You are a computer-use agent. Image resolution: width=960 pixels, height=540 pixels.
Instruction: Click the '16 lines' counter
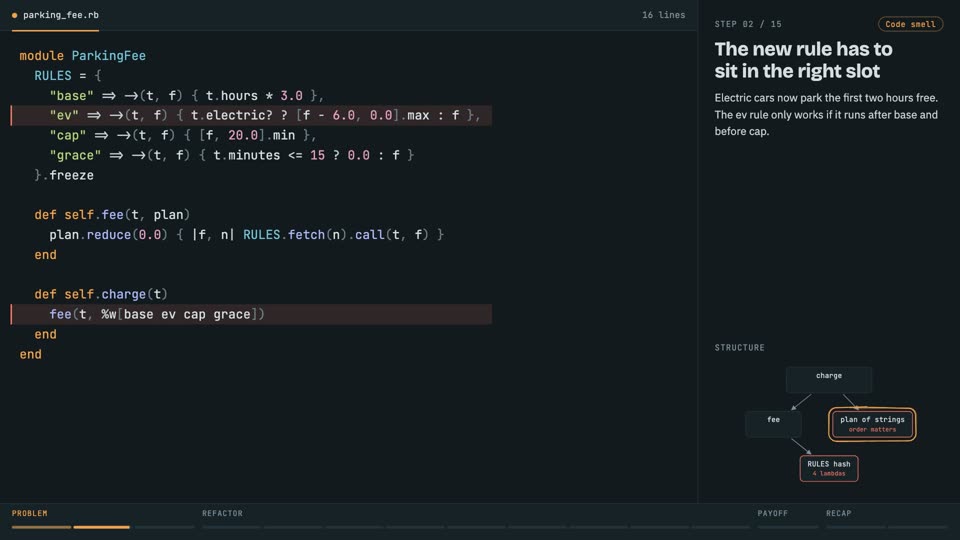[x=663, y=15]
